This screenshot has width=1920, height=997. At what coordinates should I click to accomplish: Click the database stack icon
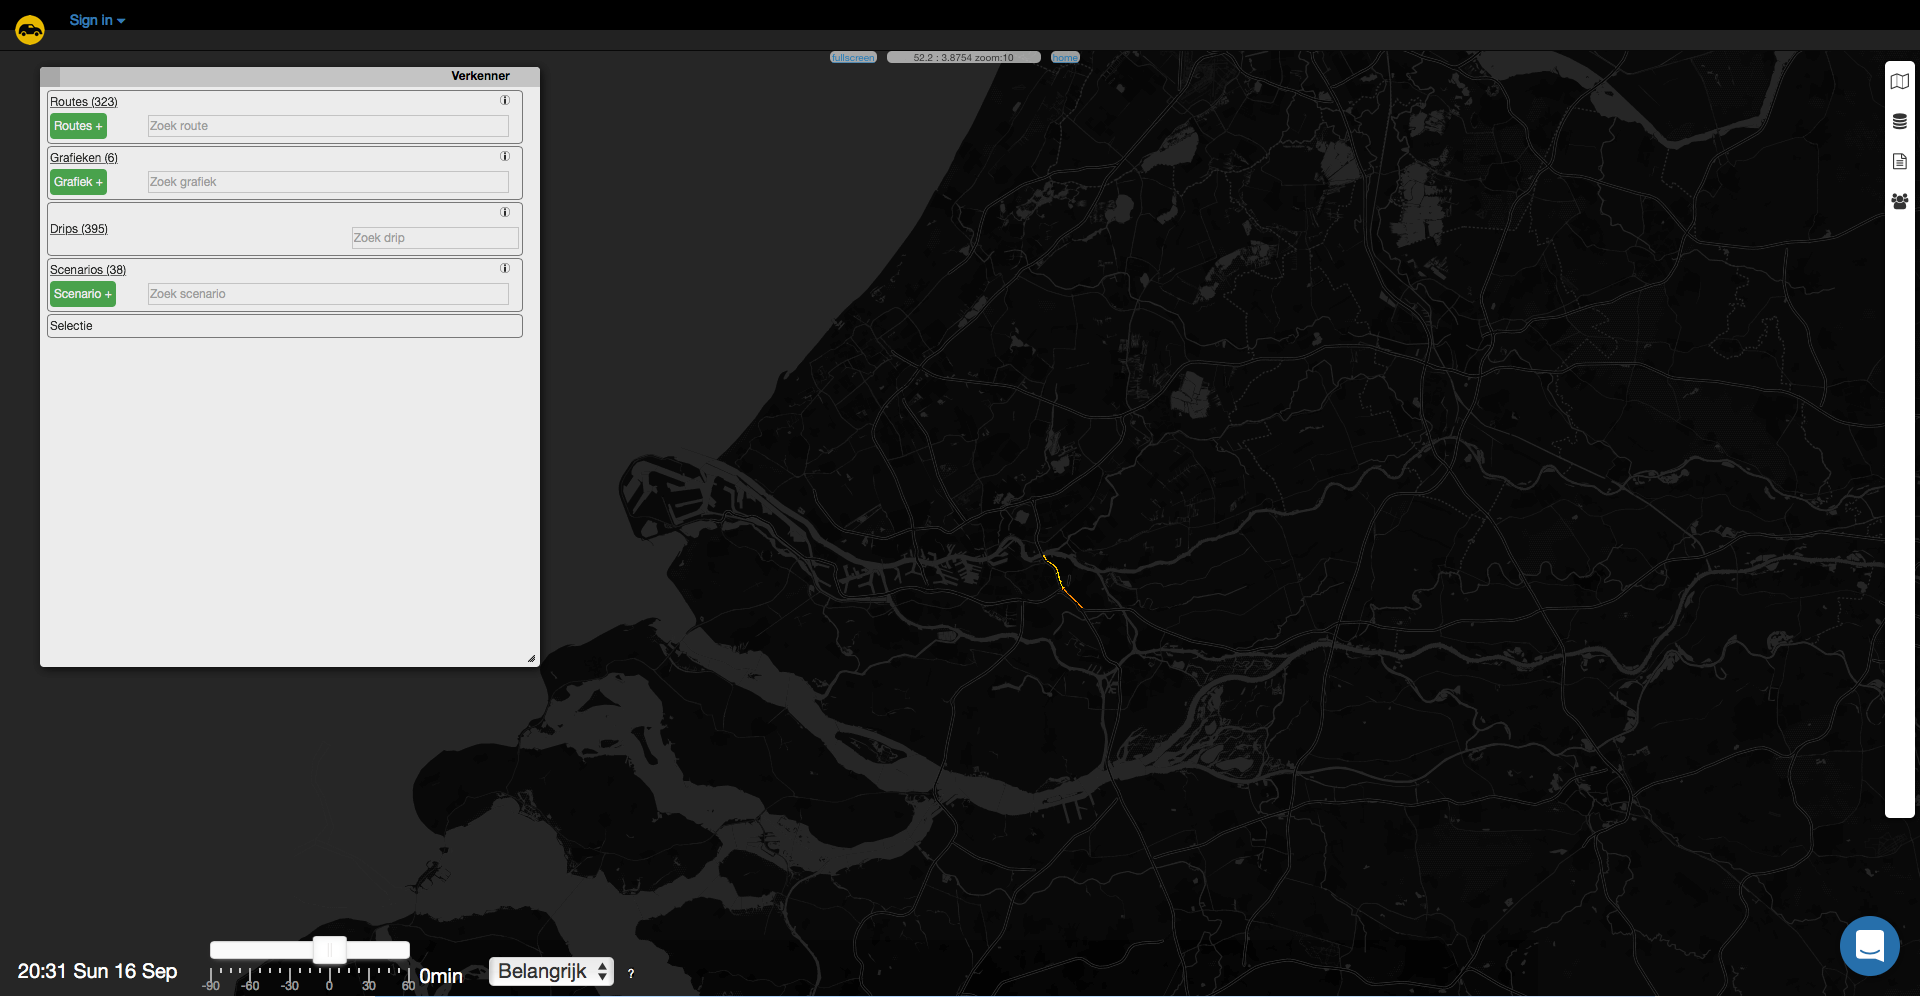tap(1899, 122)
